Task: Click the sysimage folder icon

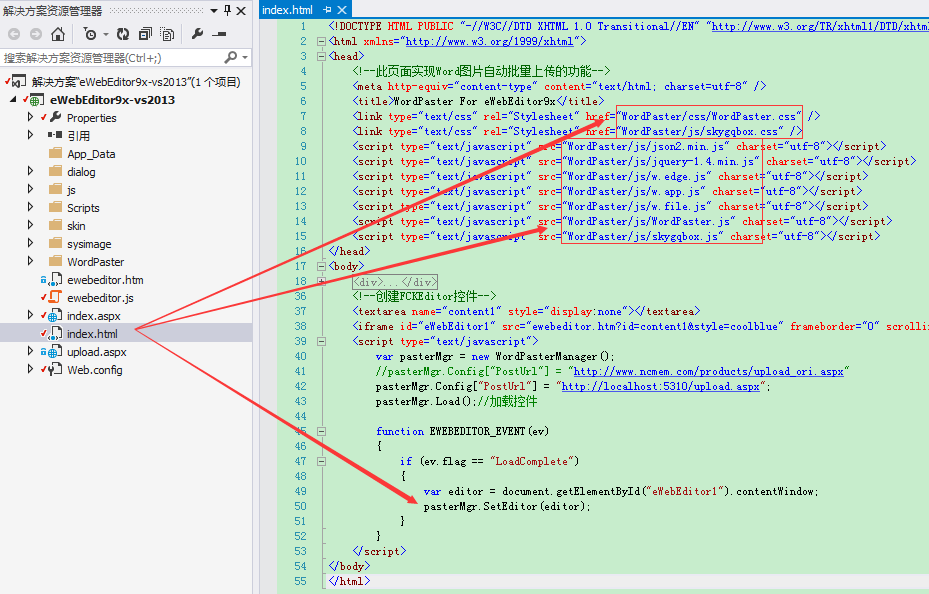Action: (x=56, y=243)
